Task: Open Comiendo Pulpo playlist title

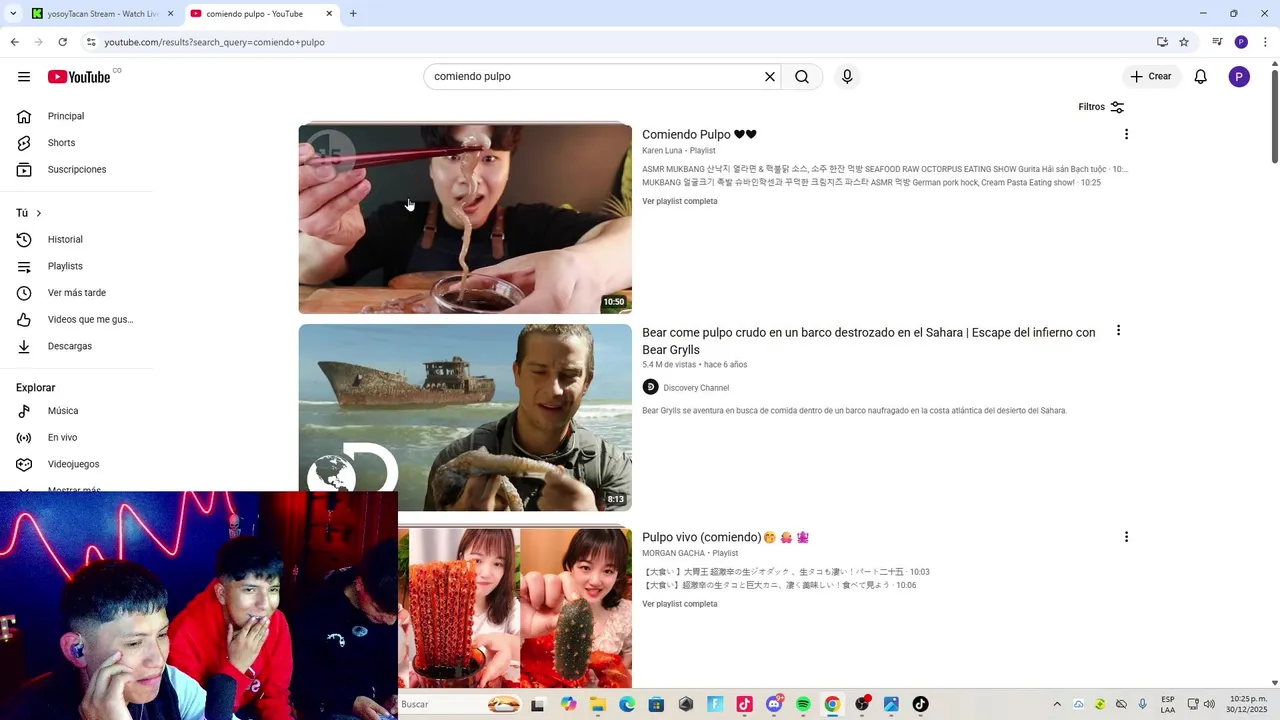Action: pyautogui.click(x=699, y=135)
